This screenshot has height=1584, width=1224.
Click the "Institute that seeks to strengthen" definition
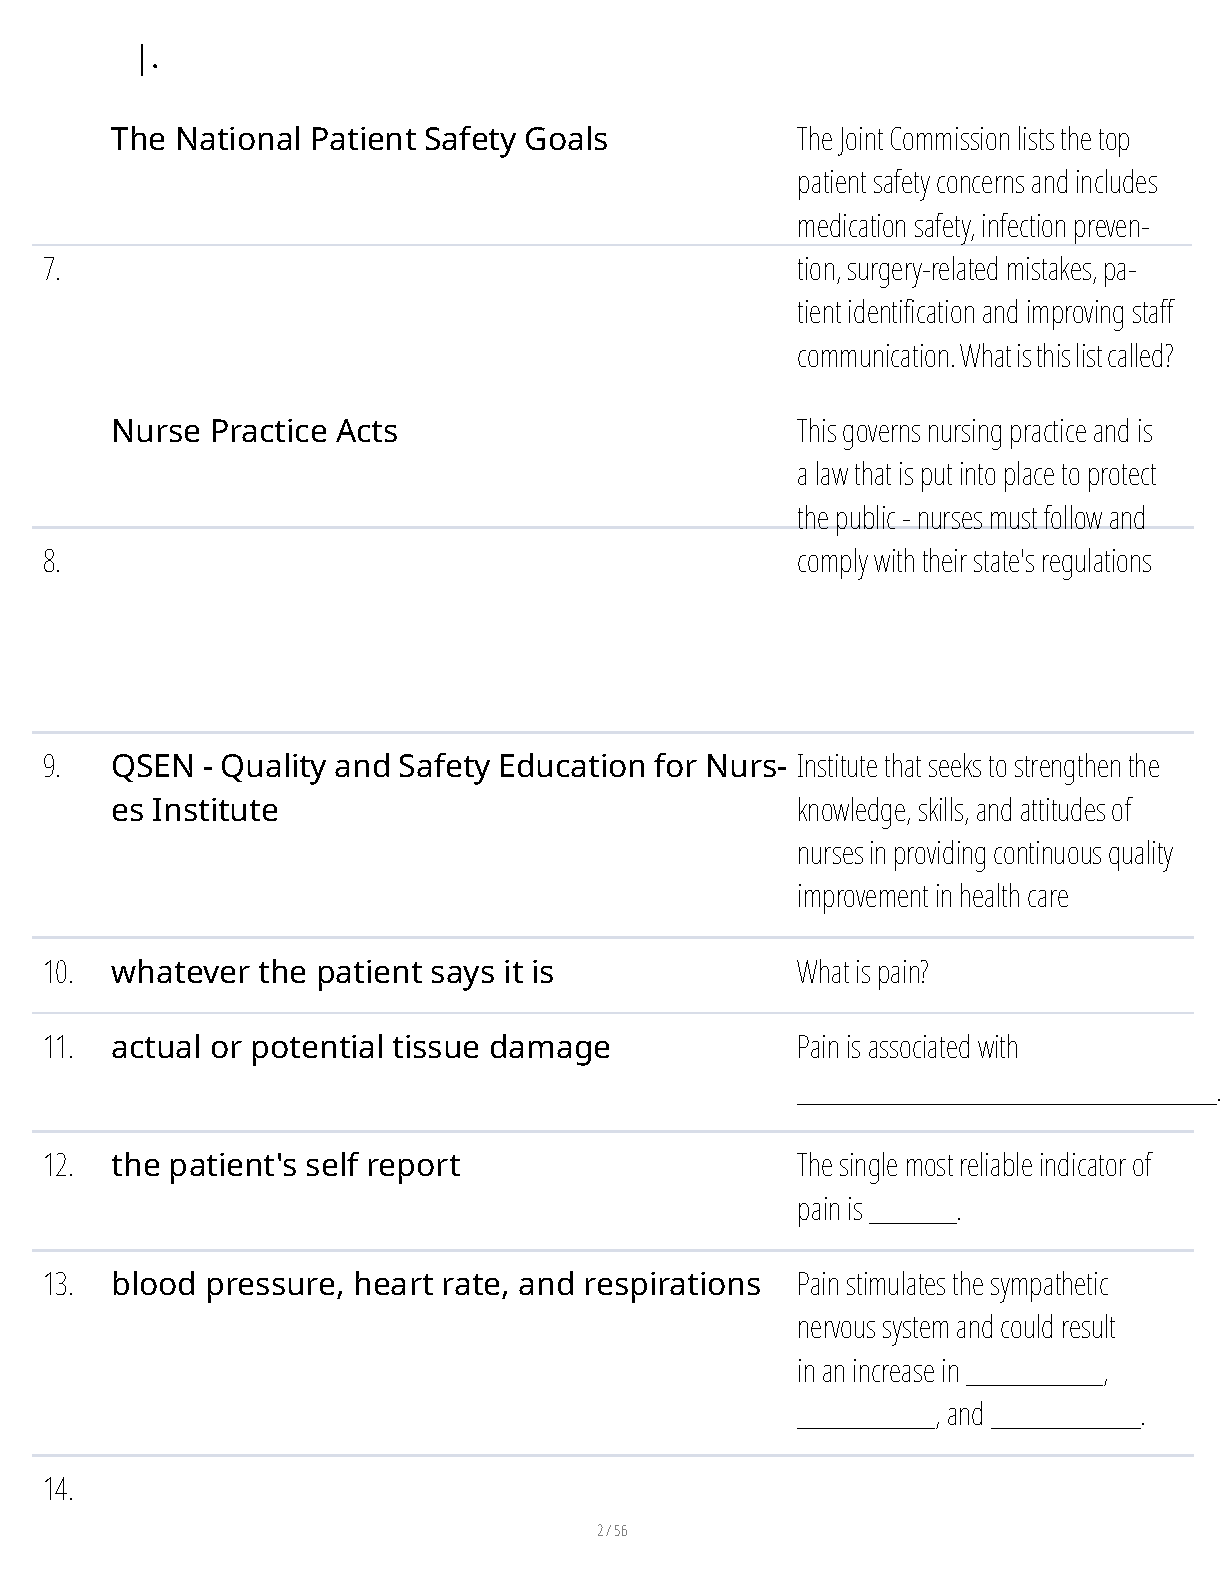984,832
